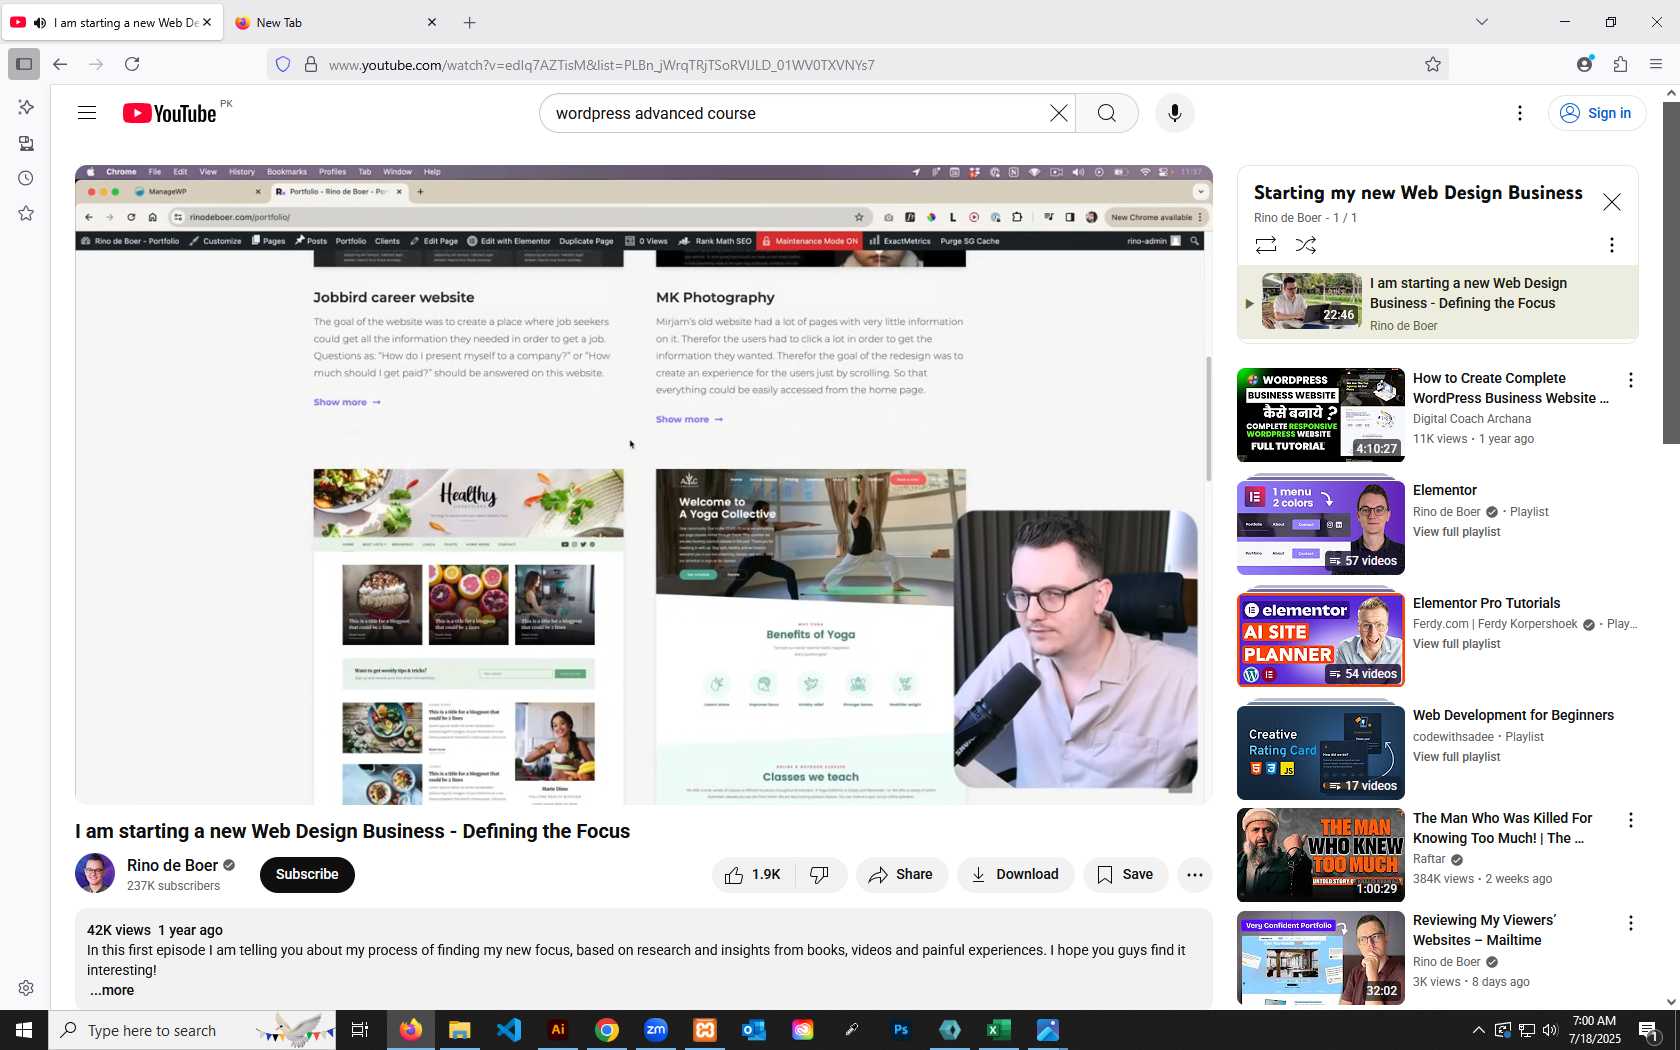Image resolution: width=1680 pixels, height=1050 pixels.
Task: Dislike the video
Action: 820,875
